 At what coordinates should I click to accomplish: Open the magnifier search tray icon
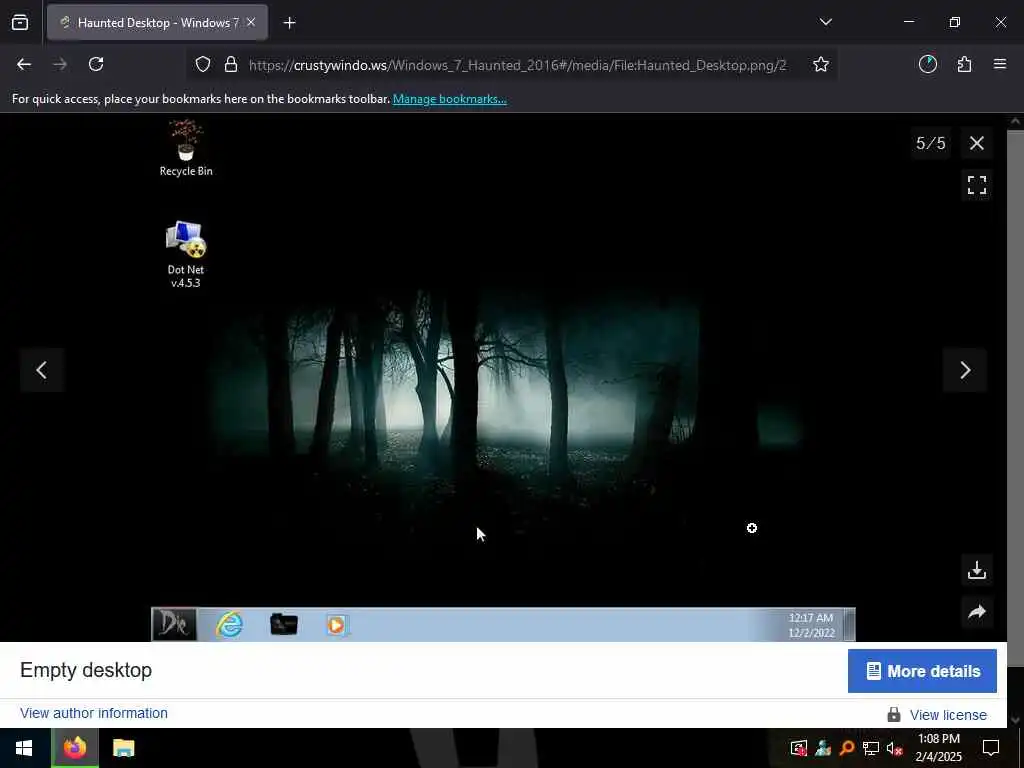[847, 748]
